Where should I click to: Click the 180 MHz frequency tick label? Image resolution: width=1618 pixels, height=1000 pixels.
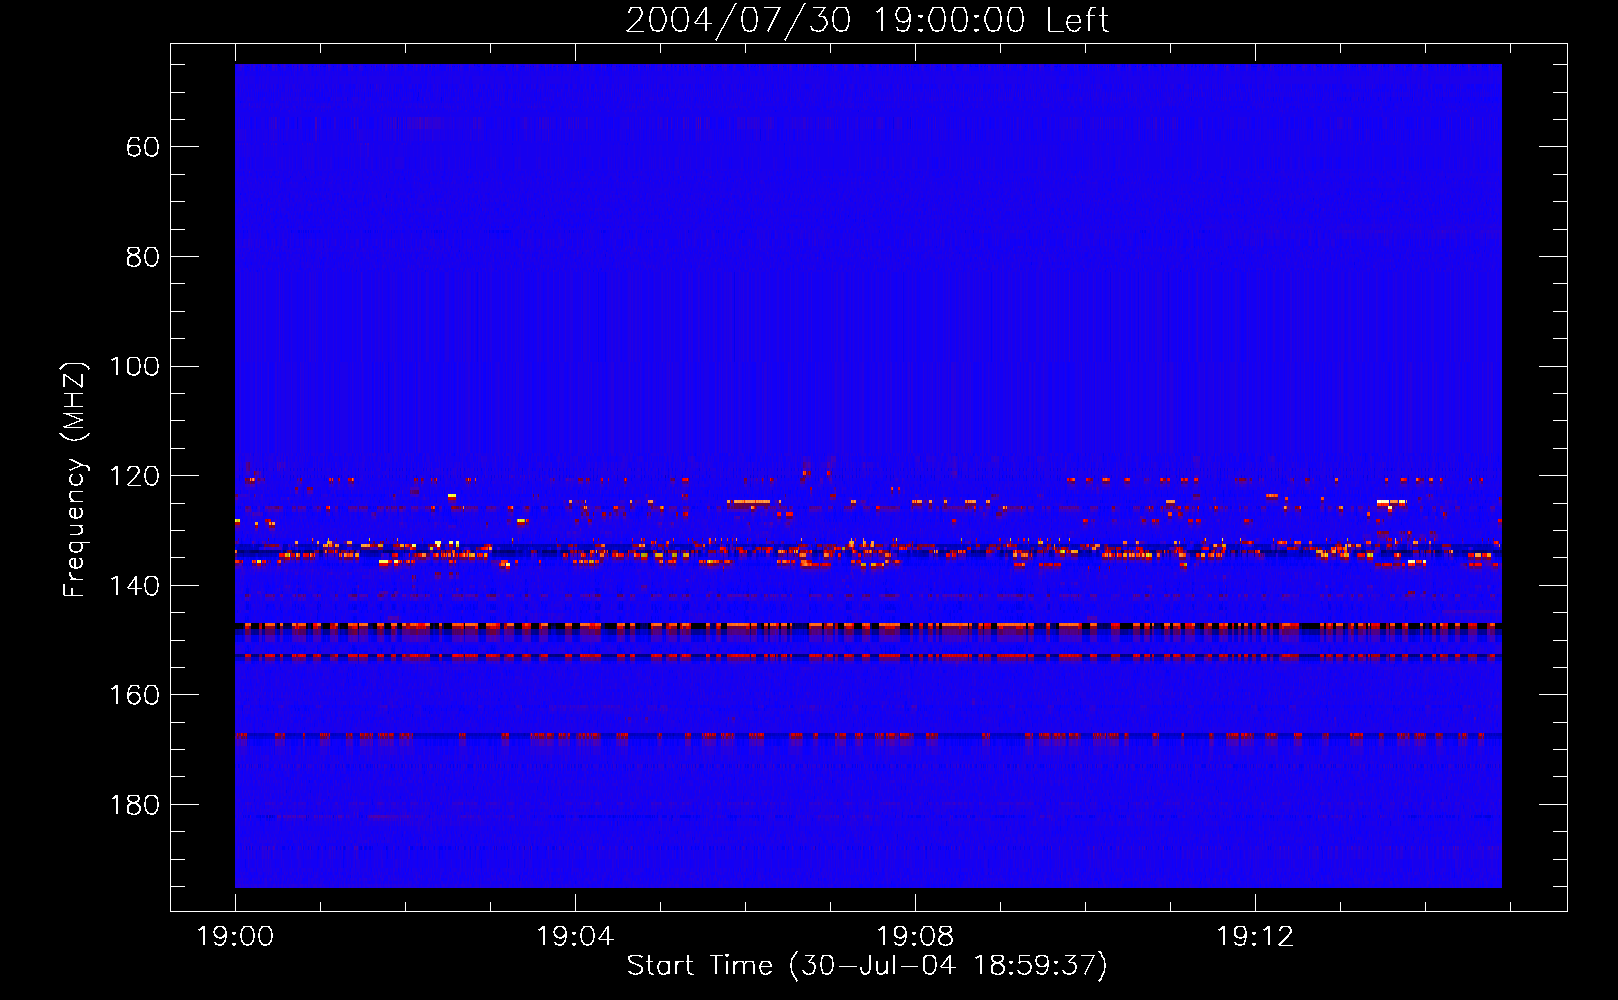134,805
